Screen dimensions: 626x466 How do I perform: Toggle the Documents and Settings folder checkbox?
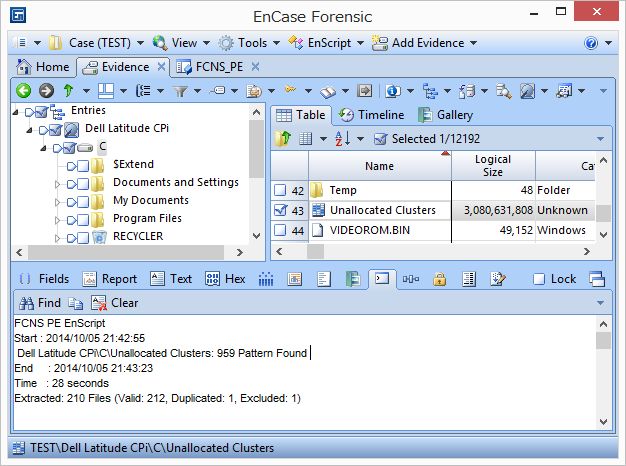tap(83, 184)
